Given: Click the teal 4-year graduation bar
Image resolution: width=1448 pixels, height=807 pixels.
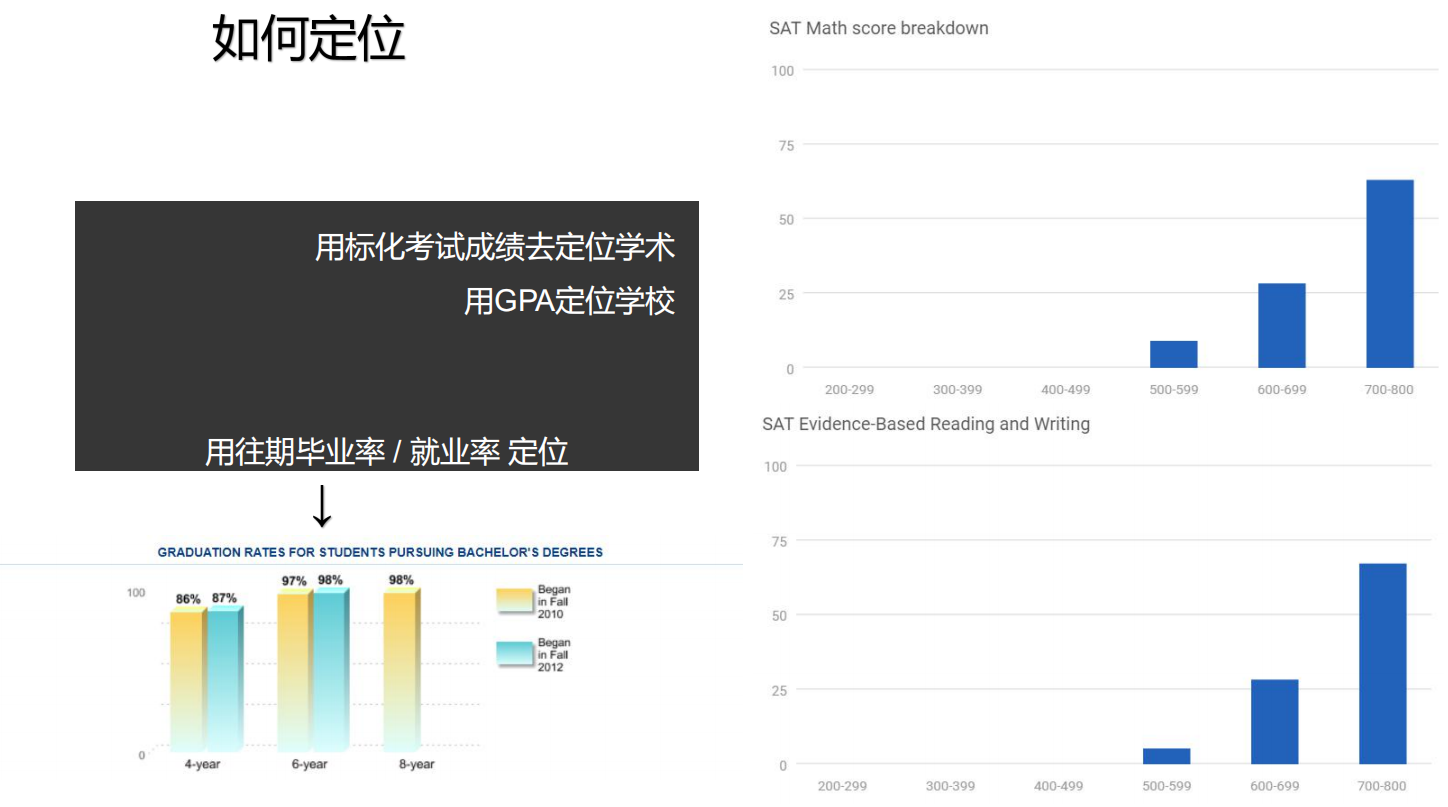Looking at the screenshot, I should (x=224, y=679).
